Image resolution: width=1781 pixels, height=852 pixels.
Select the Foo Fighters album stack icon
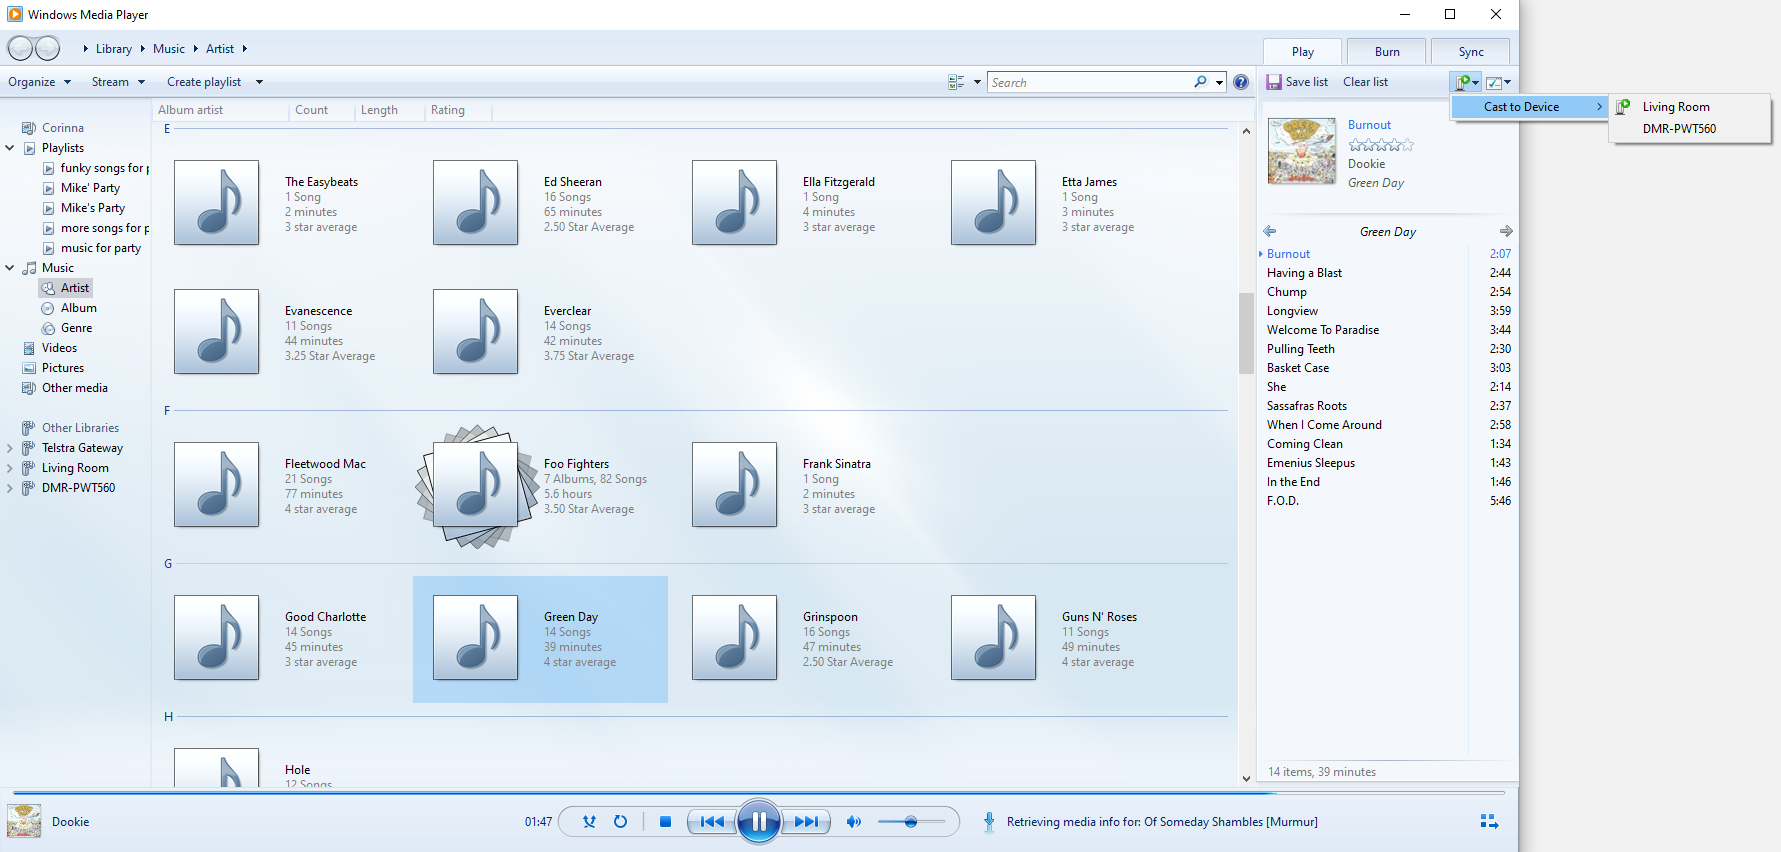tap(474, 486)
